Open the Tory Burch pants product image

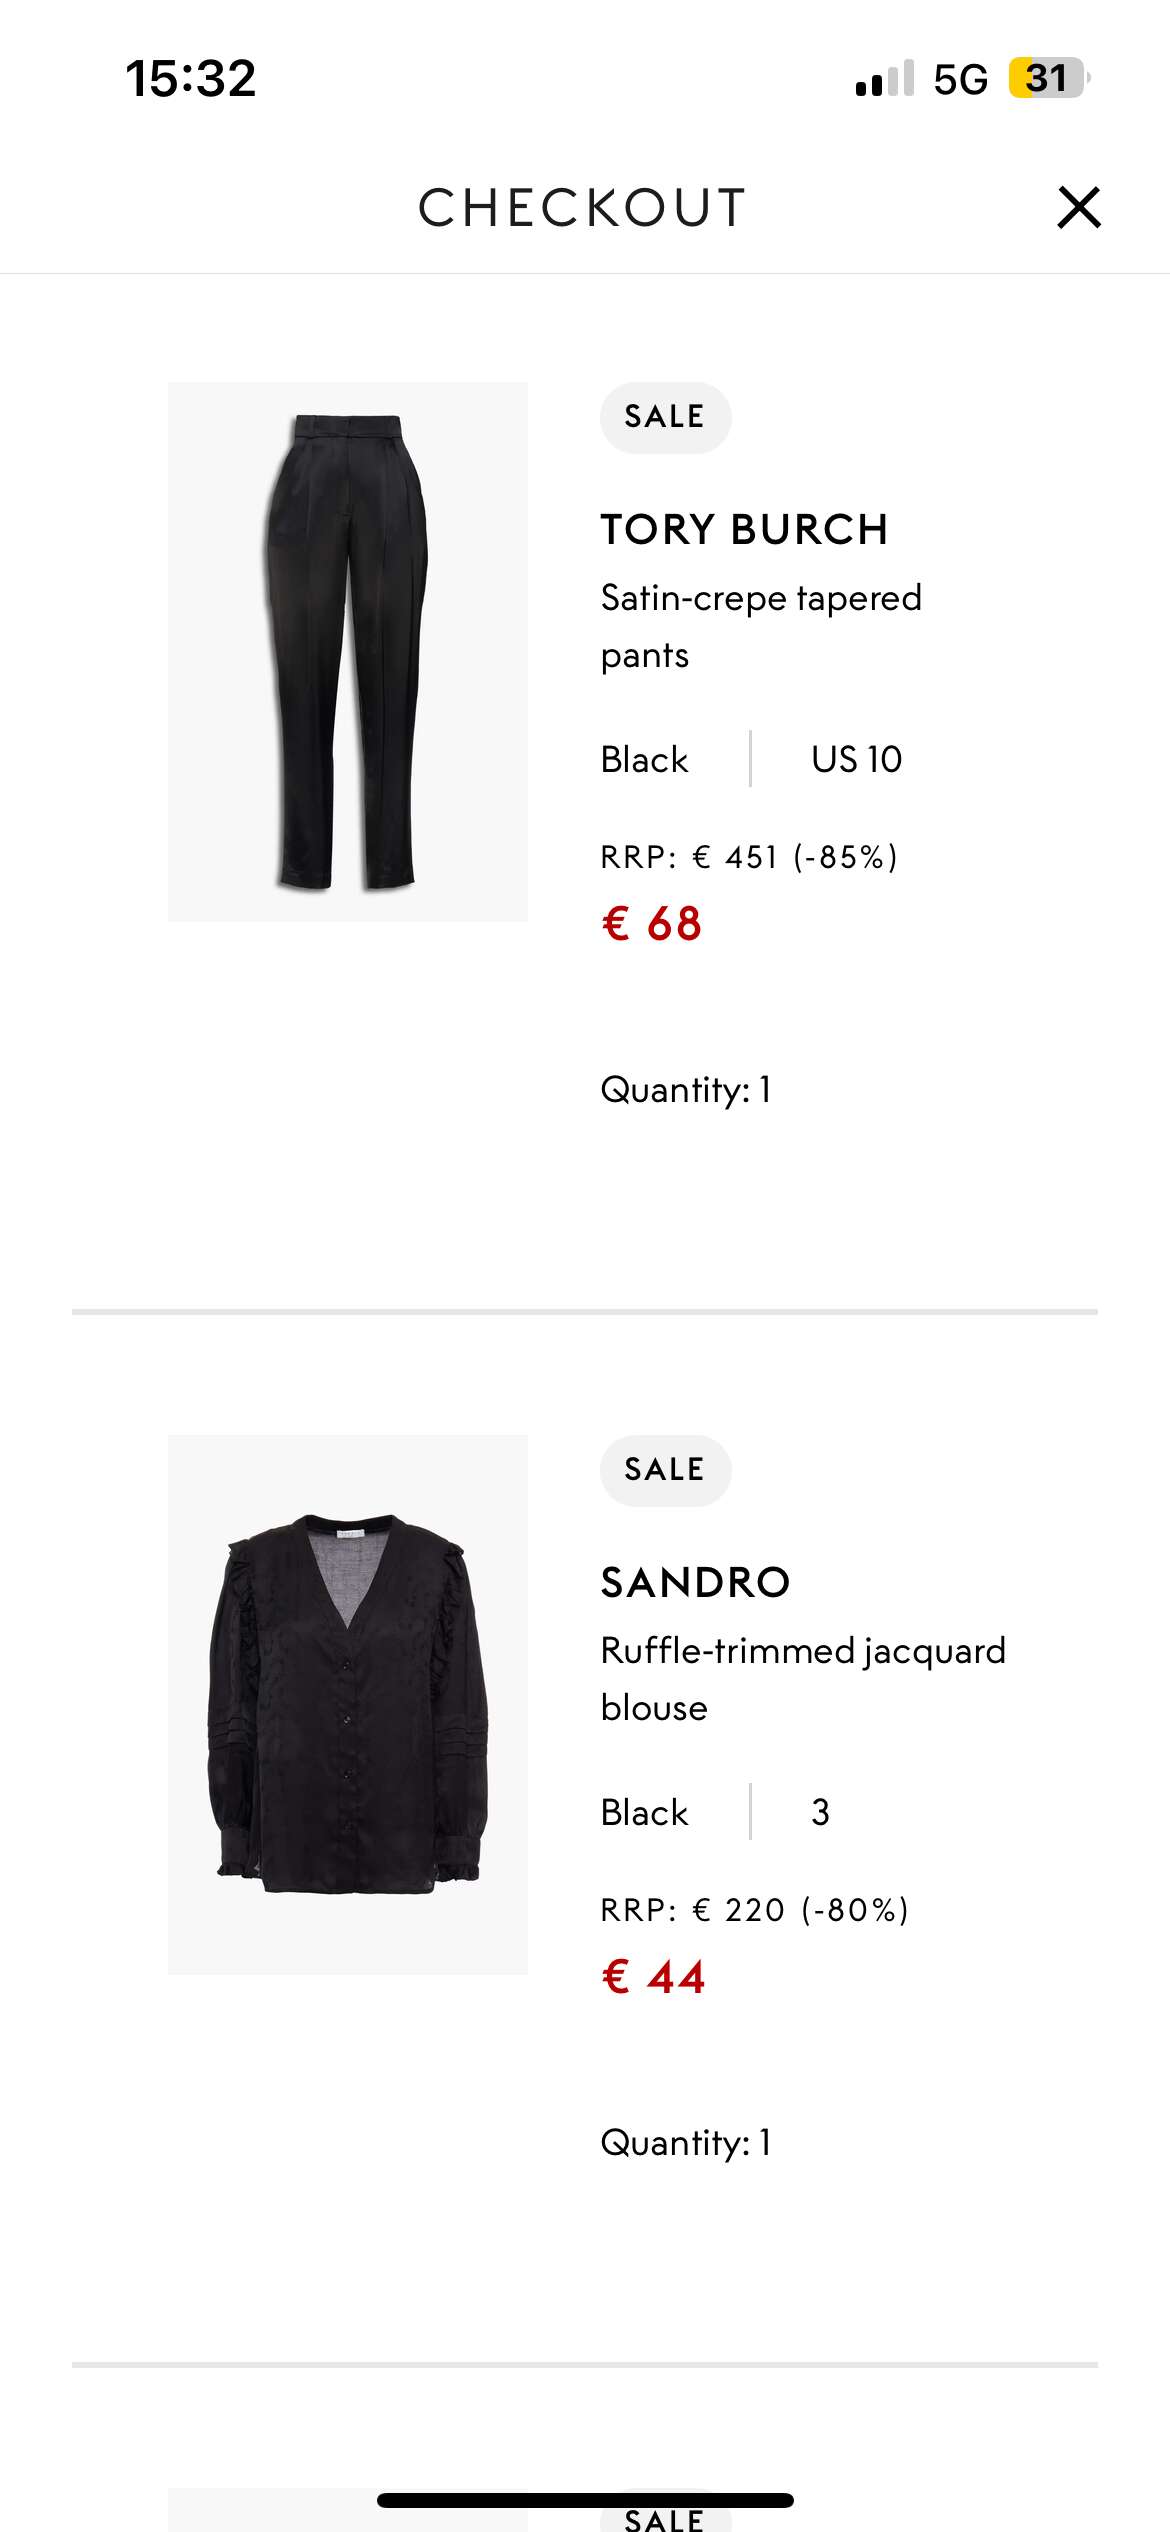coord(348,652)
